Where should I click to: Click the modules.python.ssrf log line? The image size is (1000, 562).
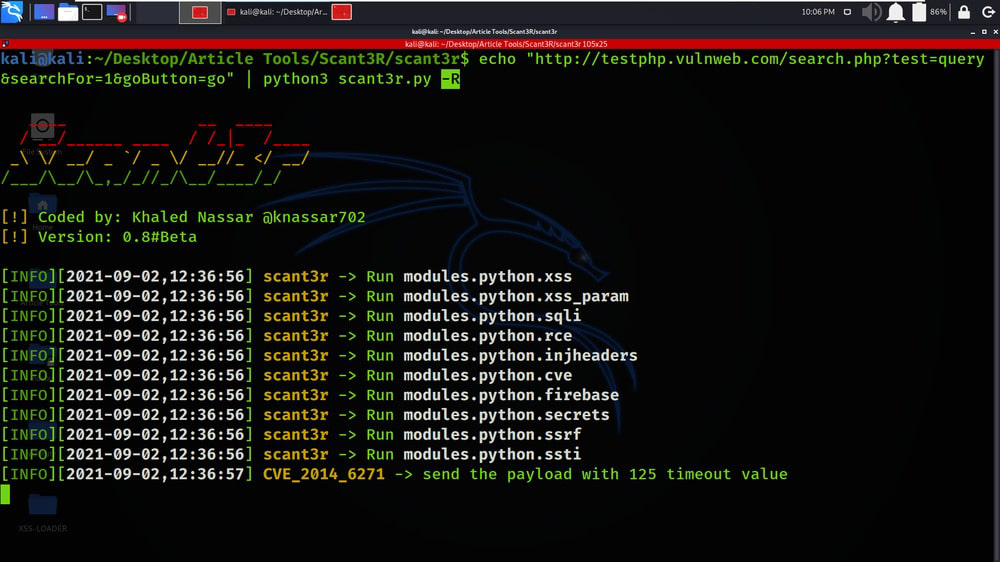[291, 434]
